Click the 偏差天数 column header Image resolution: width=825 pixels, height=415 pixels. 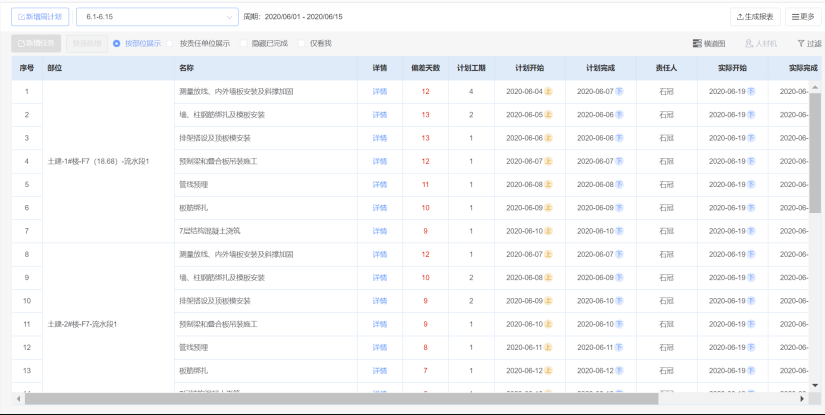coord(426,68)
